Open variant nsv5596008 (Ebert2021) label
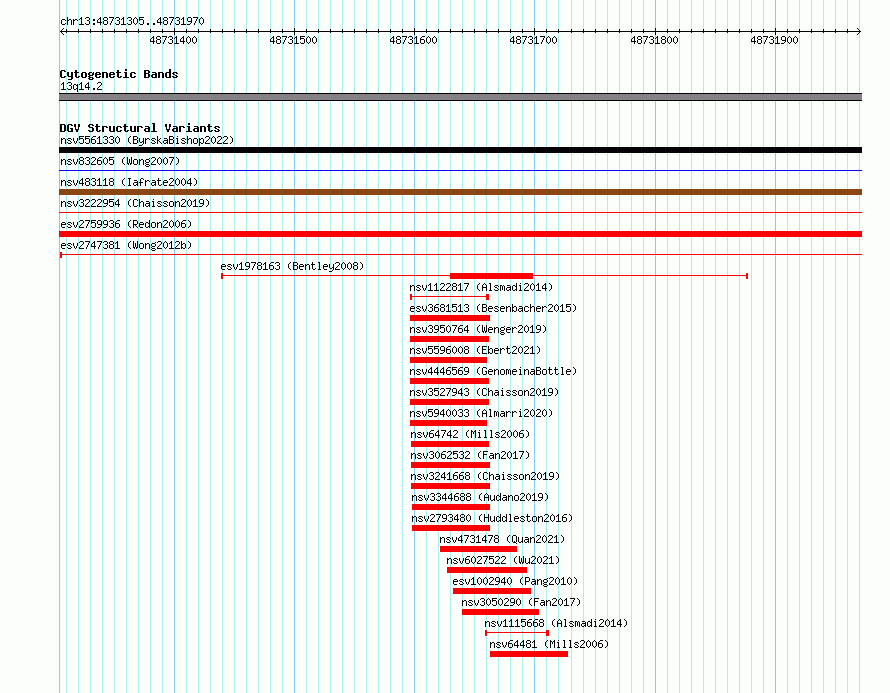 coord(476,350)
